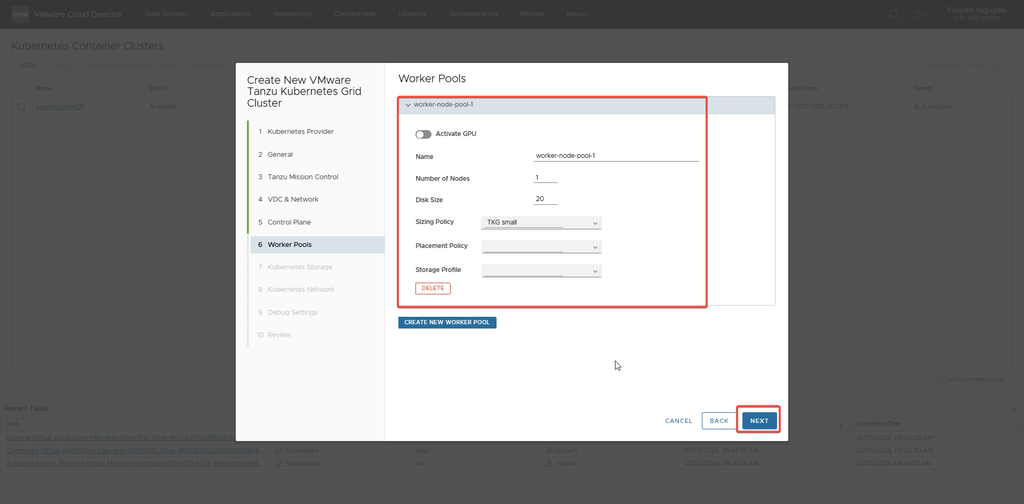Click the worker pool Name field
Screen dimensions: 1024x504
[616, 156]
